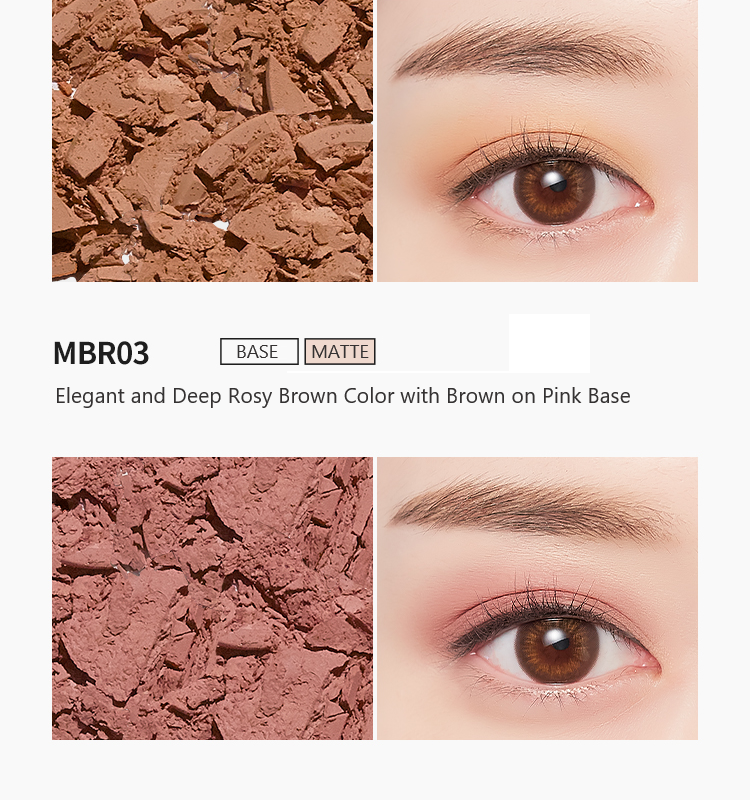Image resolution: width=750 pixels, height=800 pixels.
Task: Open the rosy pink crushed powder swatch image
Action: (212, 598)
